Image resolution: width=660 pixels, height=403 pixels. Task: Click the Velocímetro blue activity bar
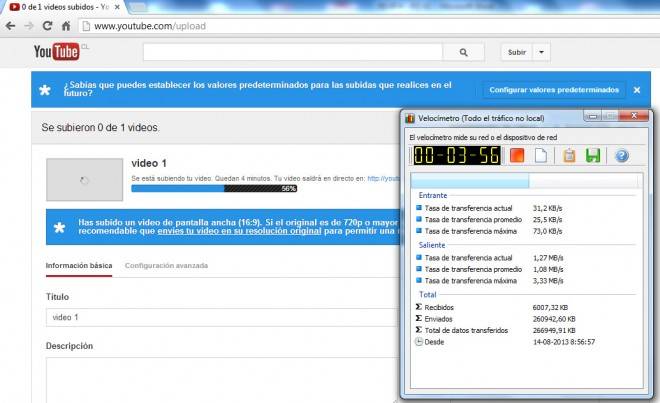tap(469, 181)
